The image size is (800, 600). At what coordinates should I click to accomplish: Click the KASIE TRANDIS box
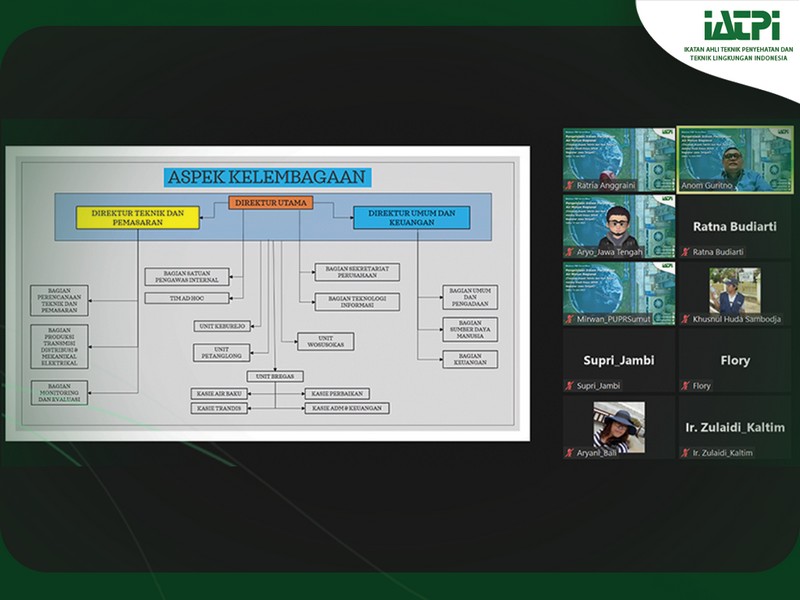(x=219, y=408)
